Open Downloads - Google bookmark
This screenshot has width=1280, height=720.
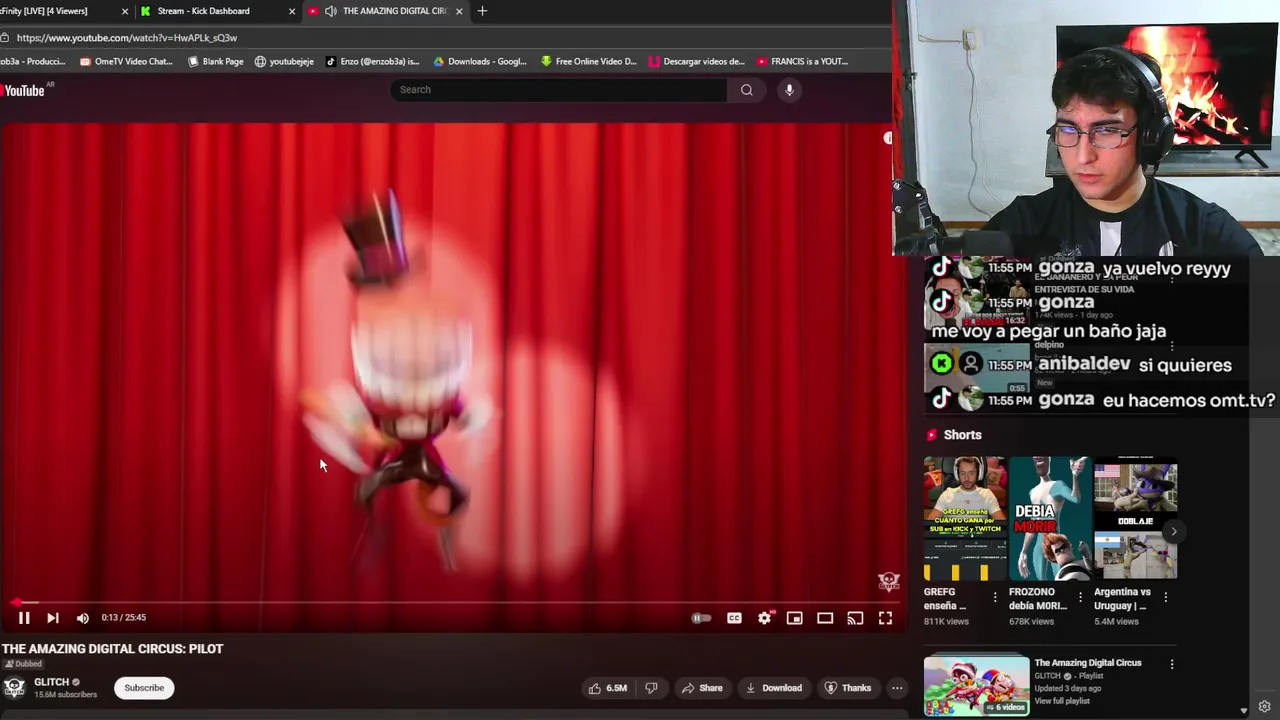point(480,61)
